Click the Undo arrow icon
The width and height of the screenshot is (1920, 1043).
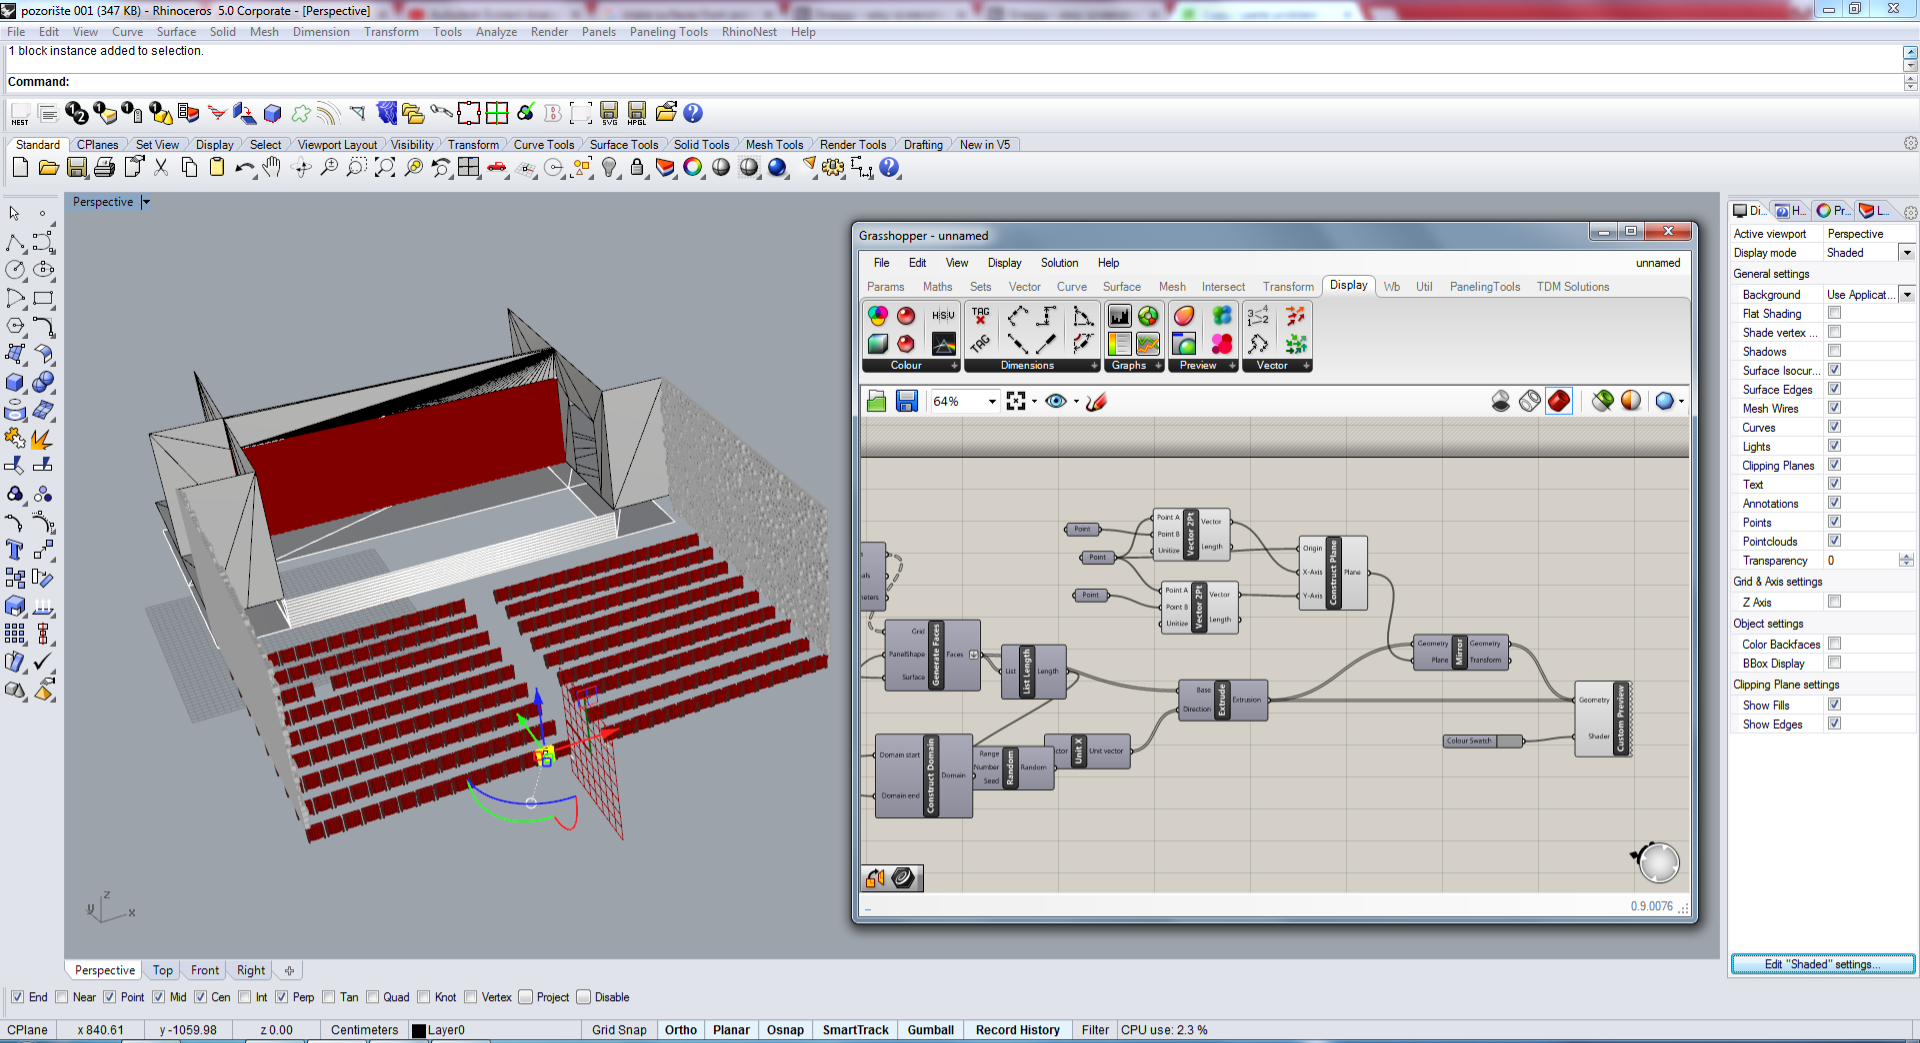[244, 168]
